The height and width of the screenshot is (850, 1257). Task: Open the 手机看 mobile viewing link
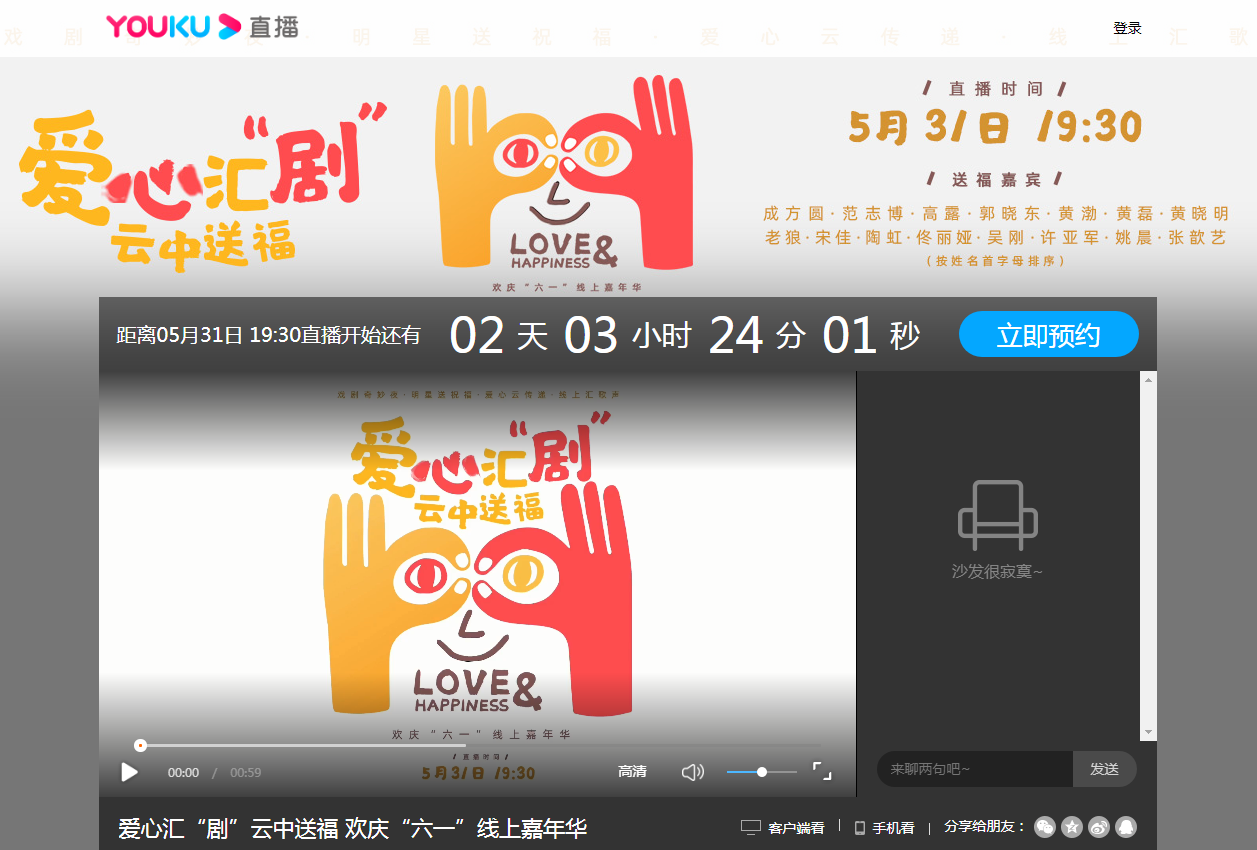pyautogui.click(x=893, y=828)
